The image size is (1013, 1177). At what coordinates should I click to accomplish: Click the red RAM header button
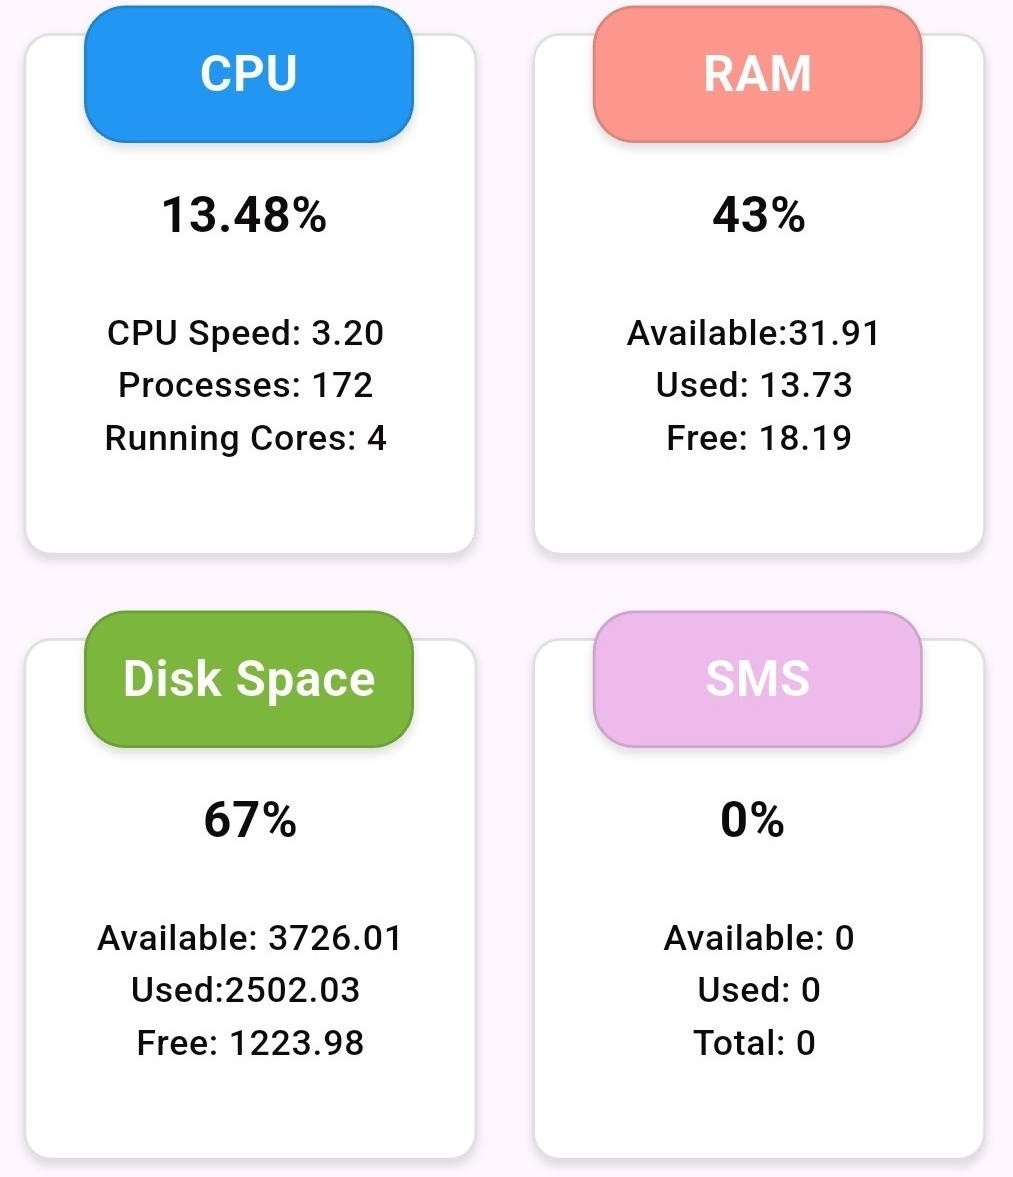click(x=757, y=74)
